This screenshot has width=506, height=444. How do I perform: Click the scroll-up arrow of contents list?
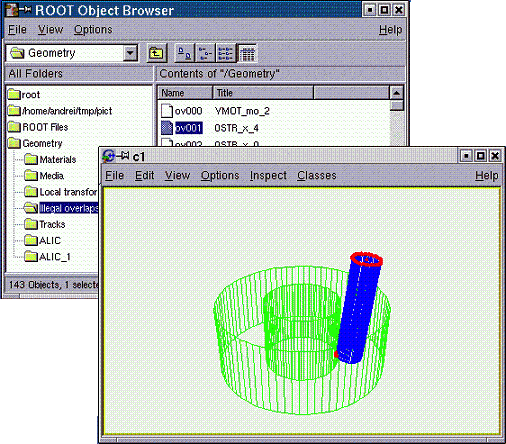pyautogui.click(x=396, y=93)
